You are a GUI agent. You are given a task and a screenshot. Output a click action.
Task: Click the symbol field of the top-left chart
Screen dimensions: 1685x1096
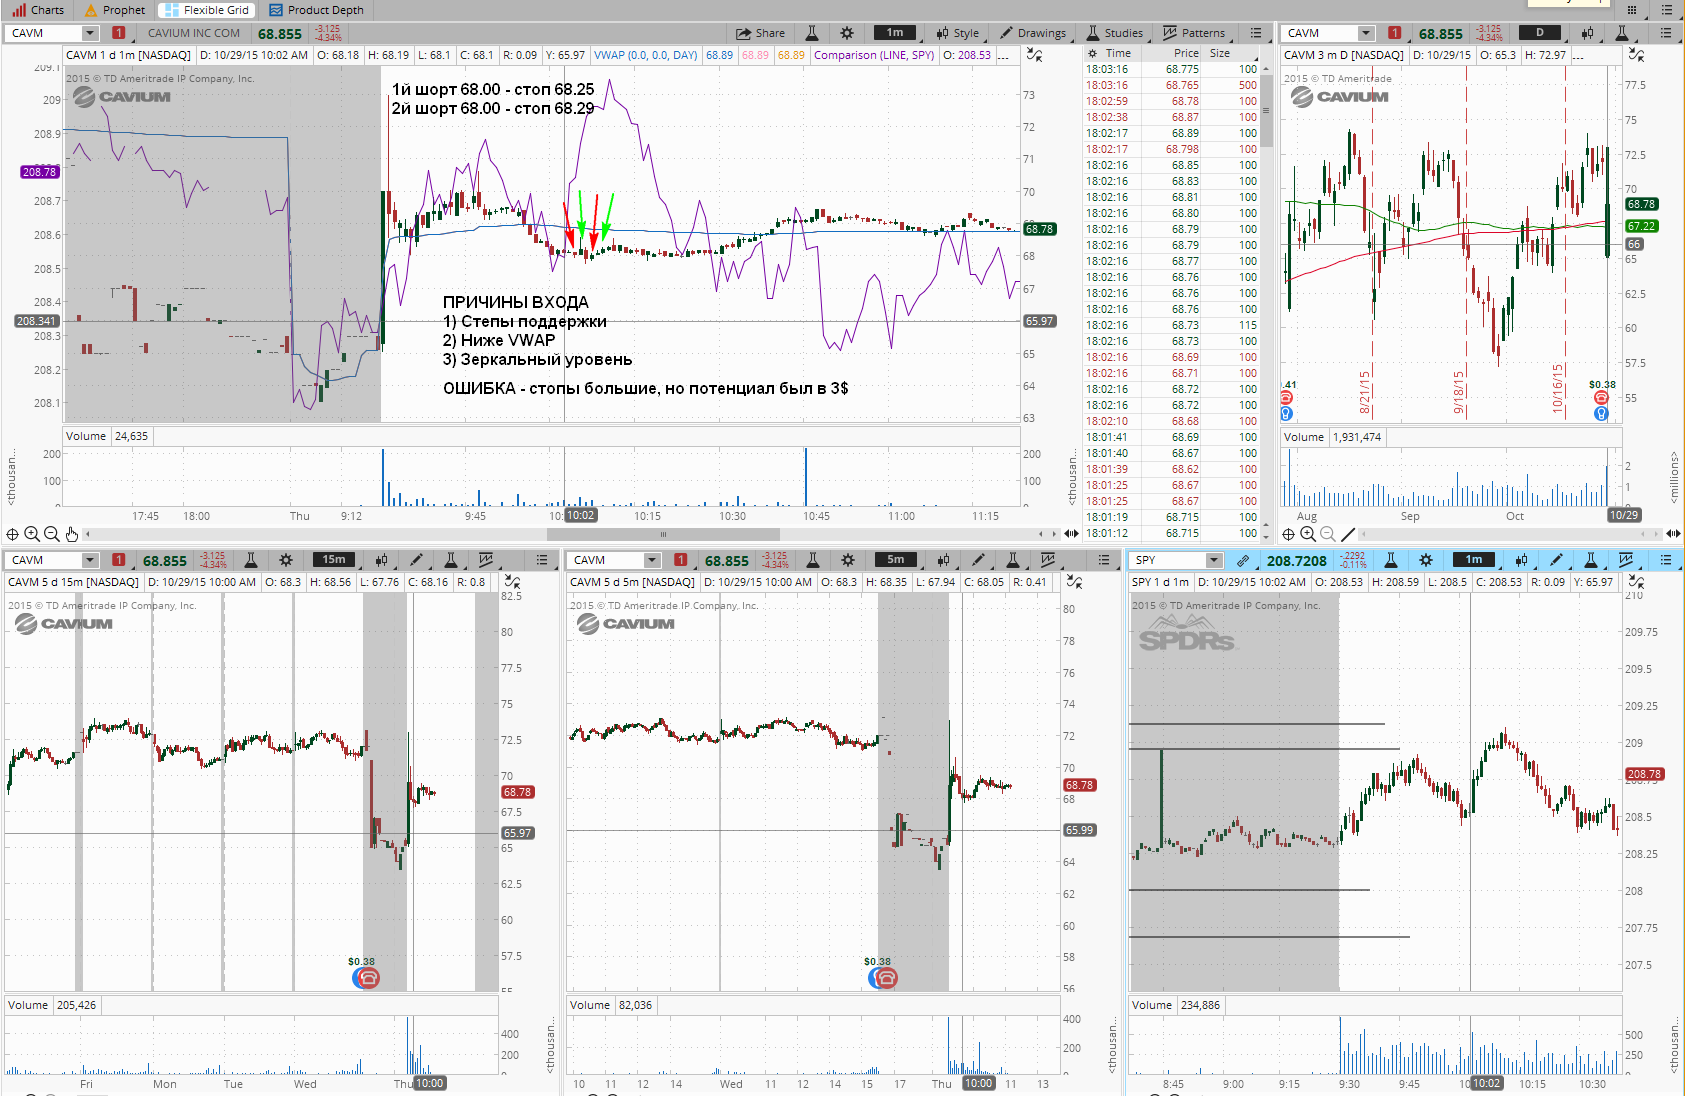43,33
